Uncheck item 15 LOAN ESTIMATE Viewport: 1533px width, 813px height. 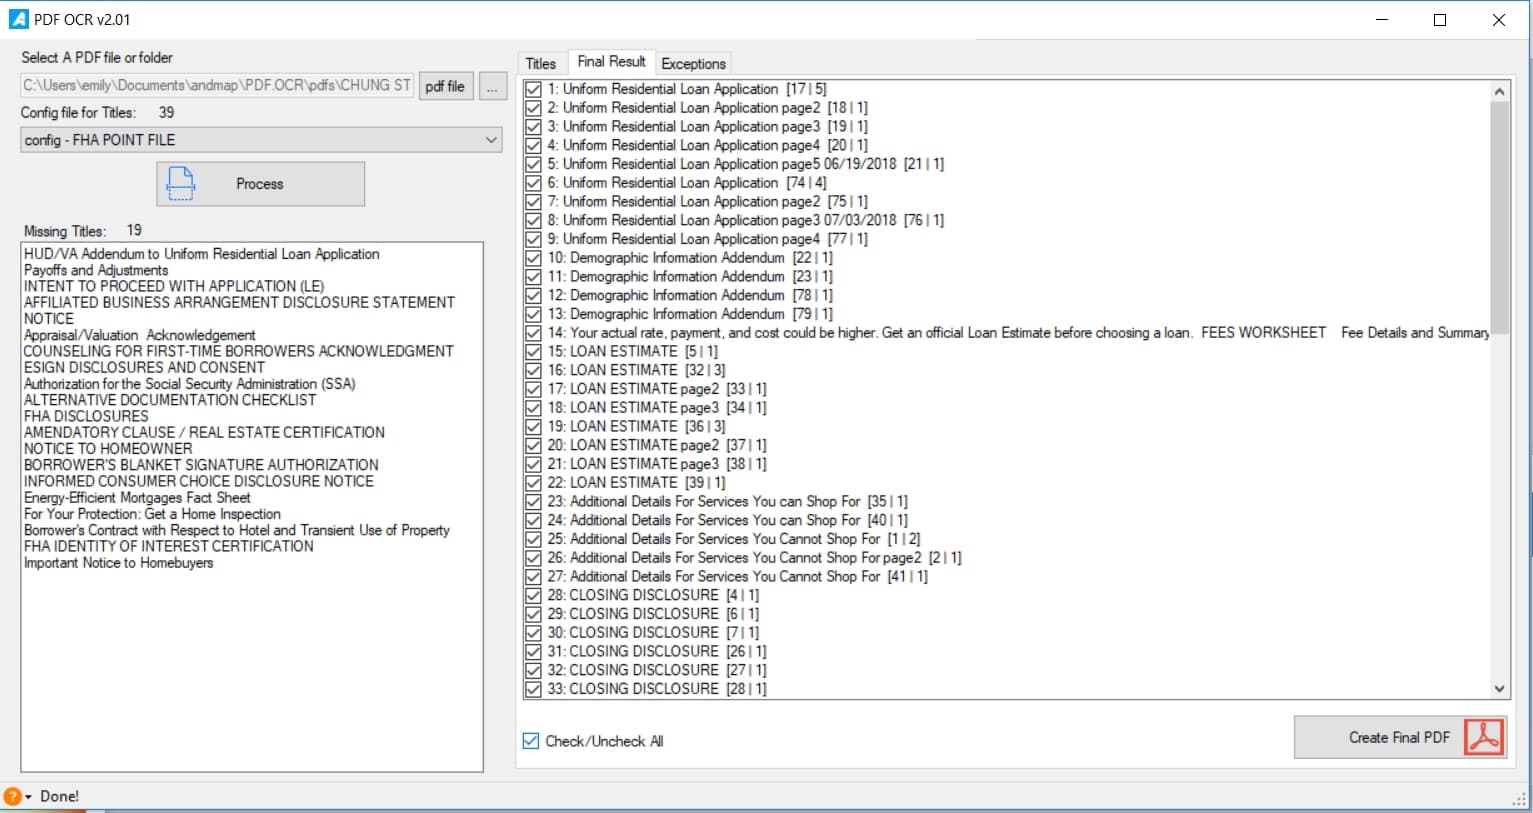533,352
